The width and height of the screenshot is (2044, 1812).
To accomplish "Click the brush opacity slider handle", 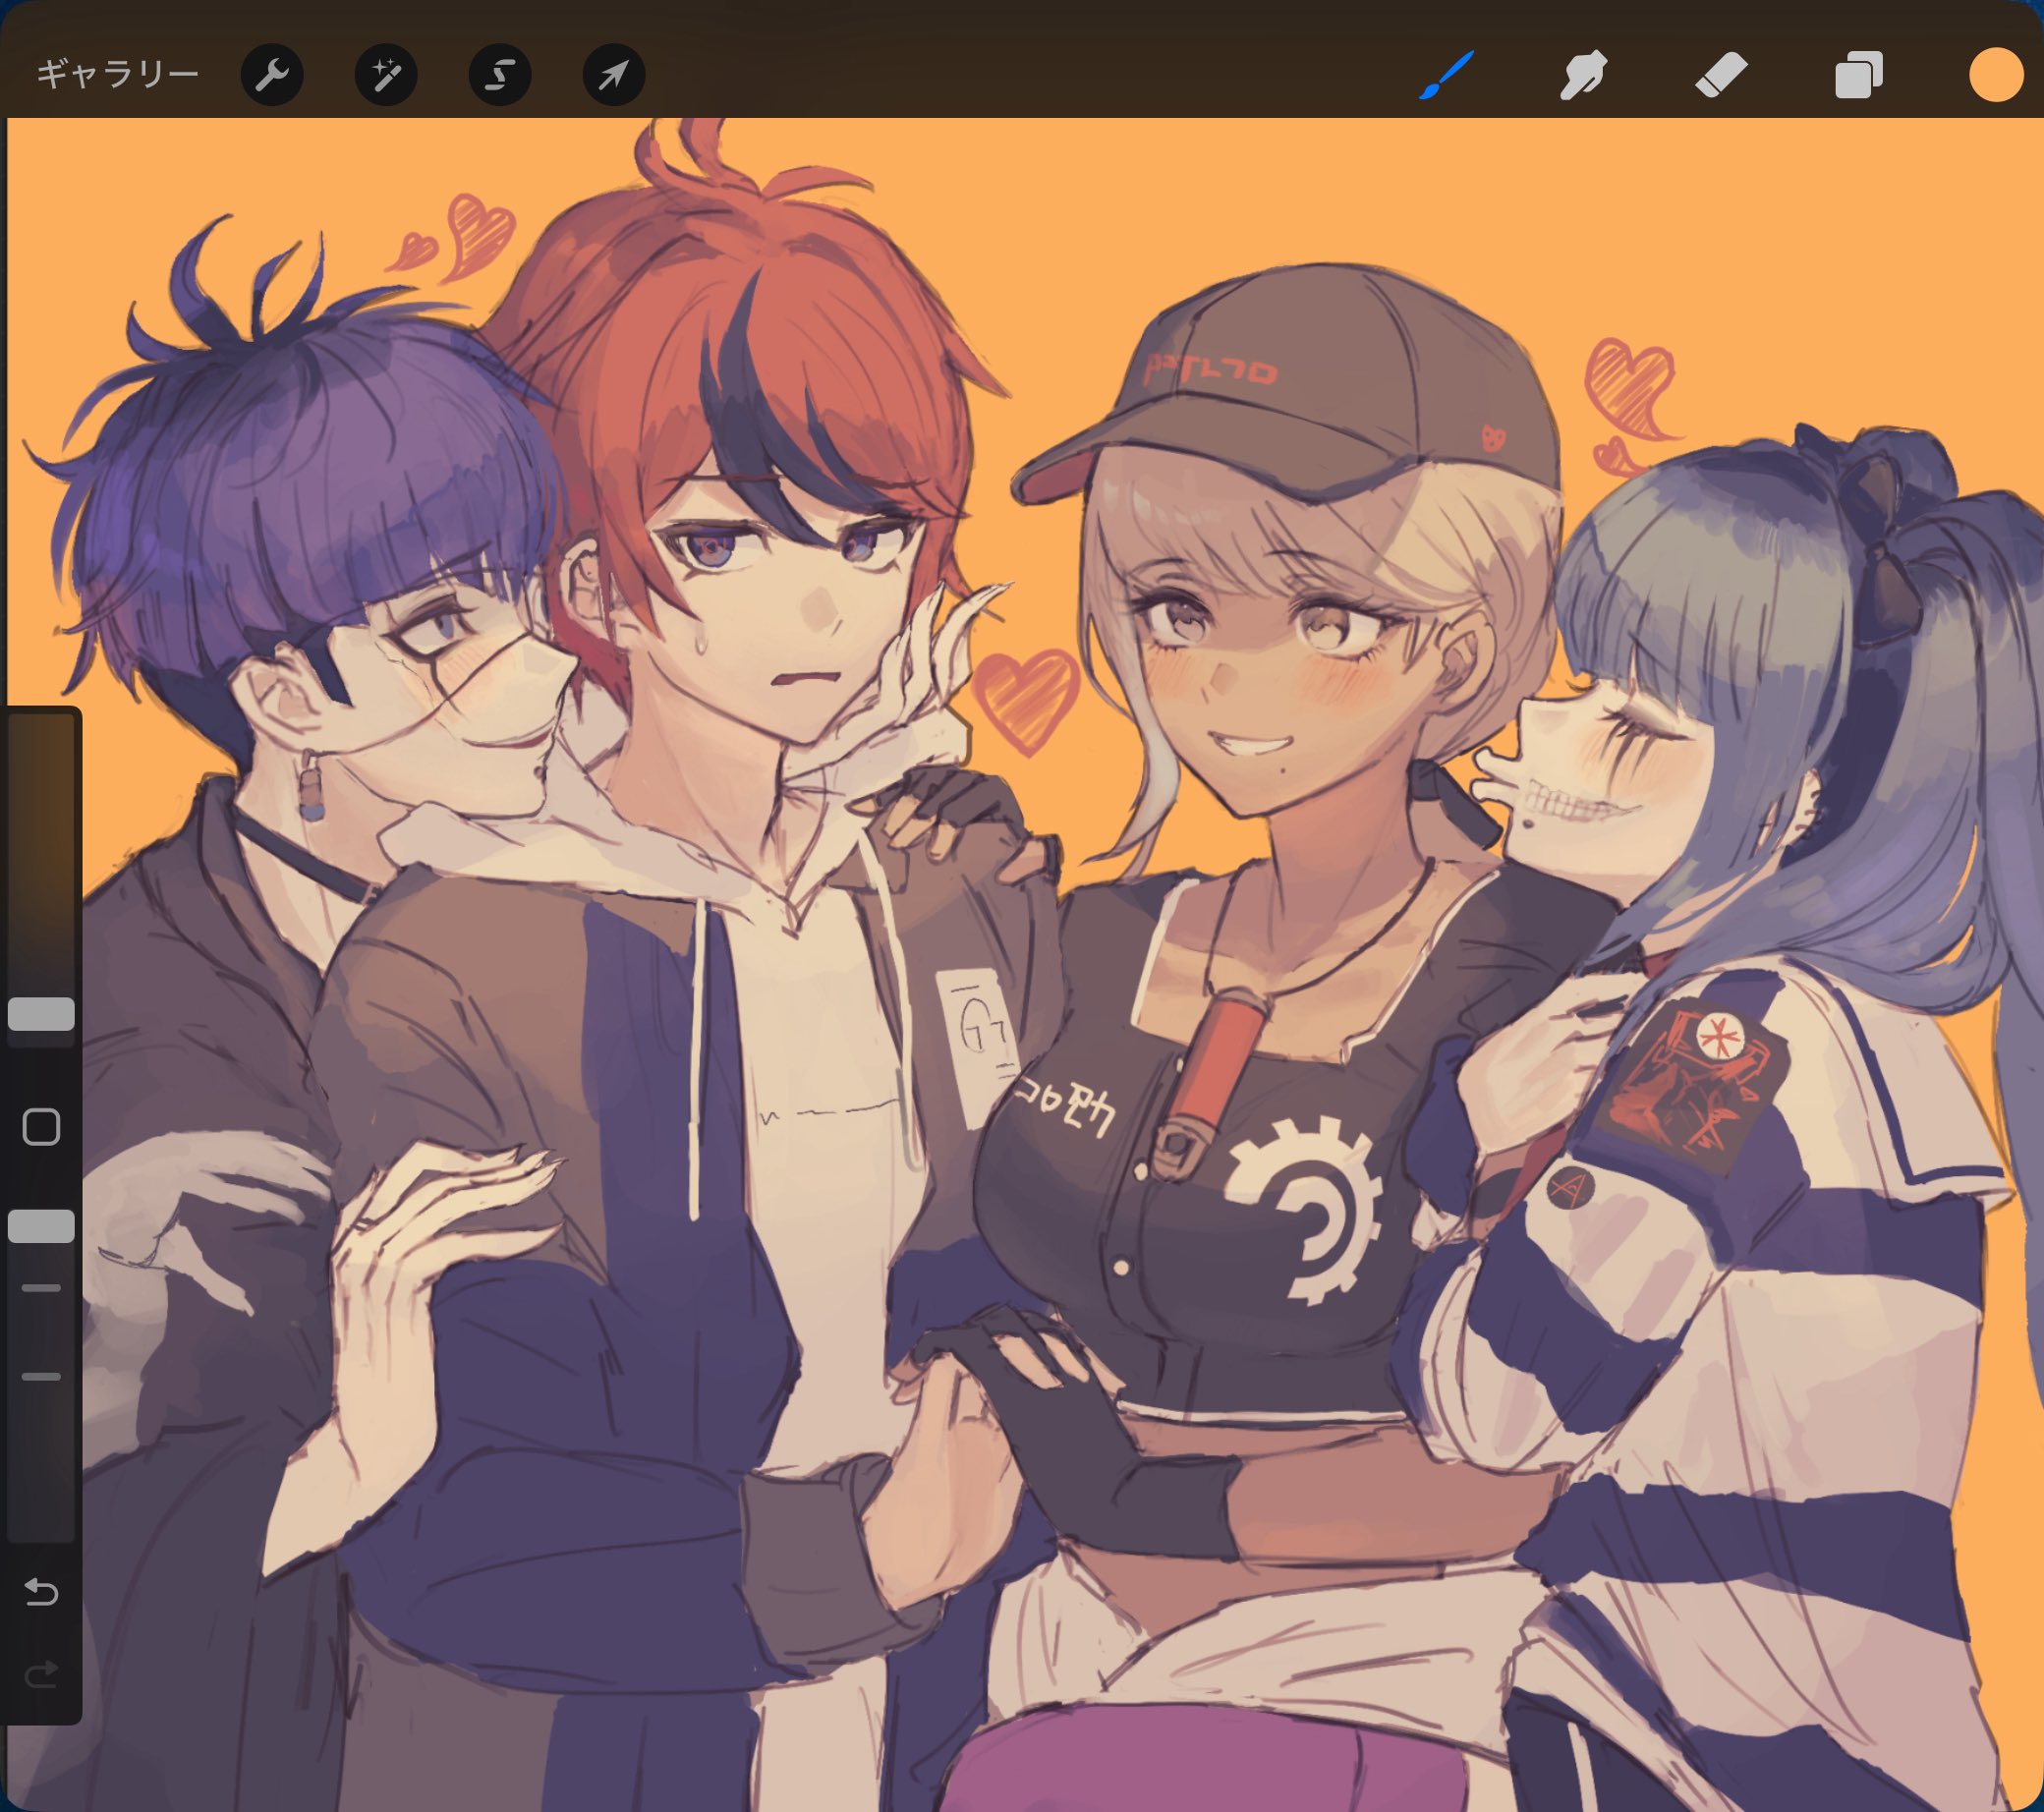I will [x=41, y=1226].
